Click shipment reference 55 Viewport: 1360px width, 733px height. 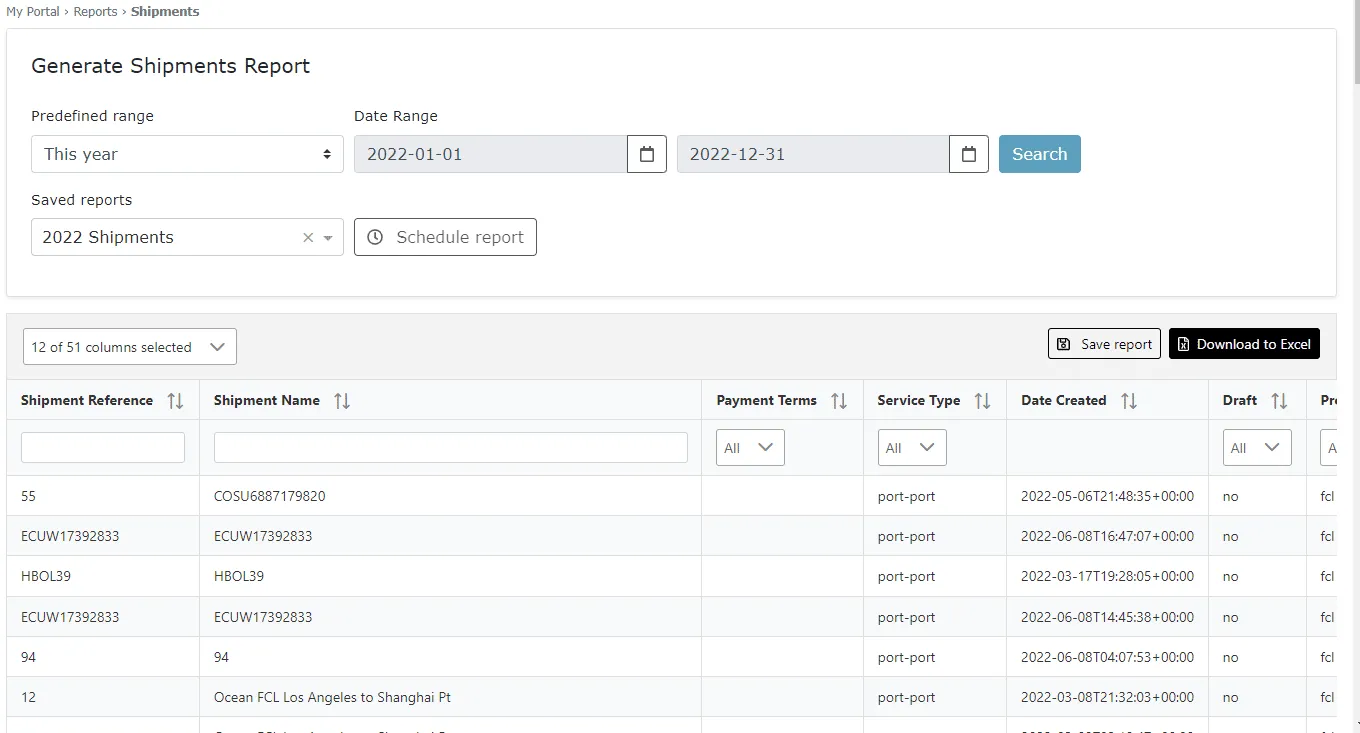point(28,496)
